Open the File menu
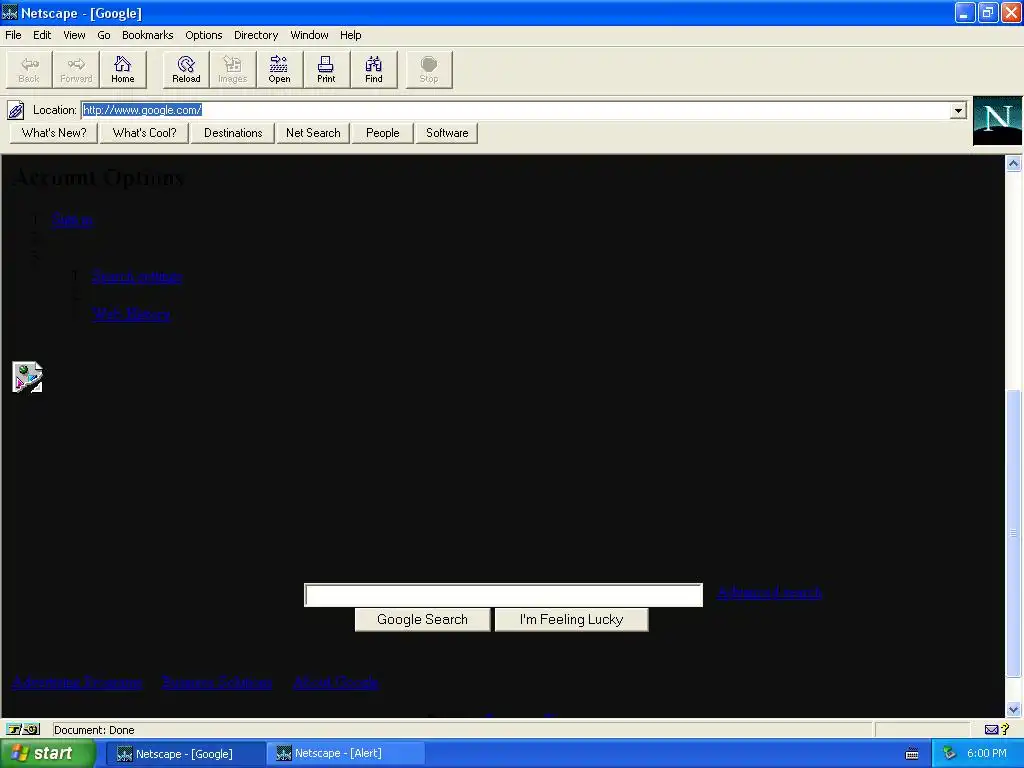1024x768 pixels. (13, 35)
